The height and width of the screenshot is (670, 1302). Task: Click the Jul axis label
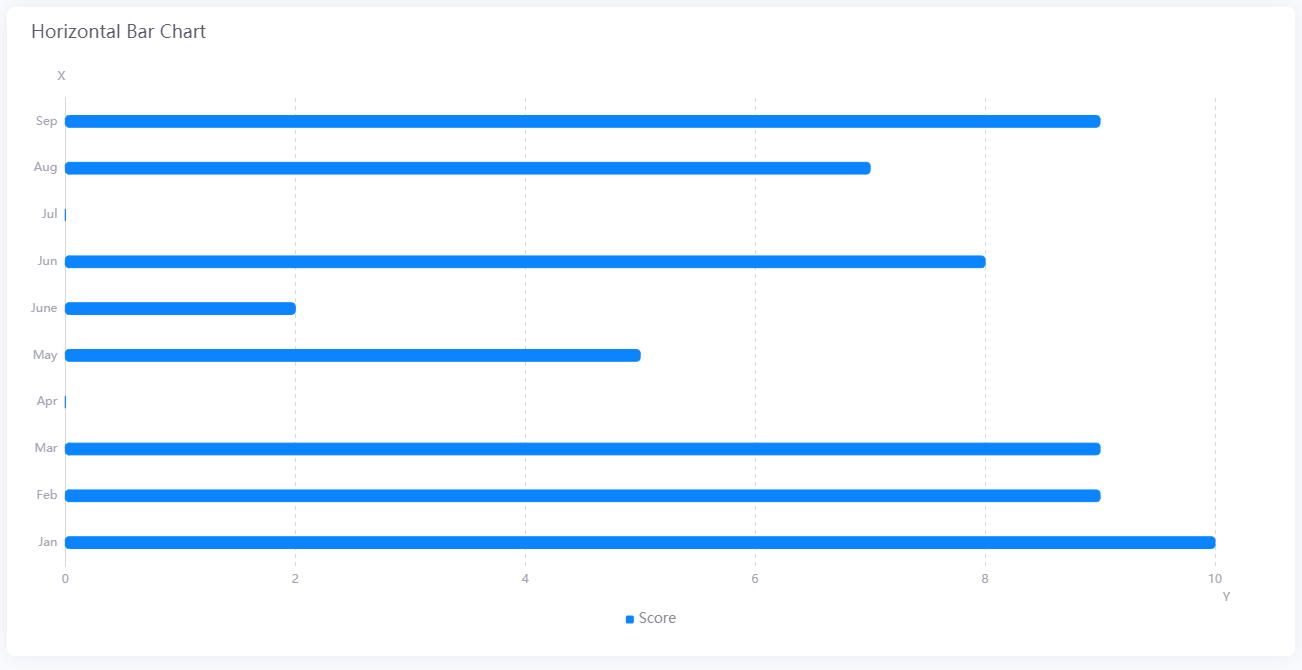click(x=49, y=214)
